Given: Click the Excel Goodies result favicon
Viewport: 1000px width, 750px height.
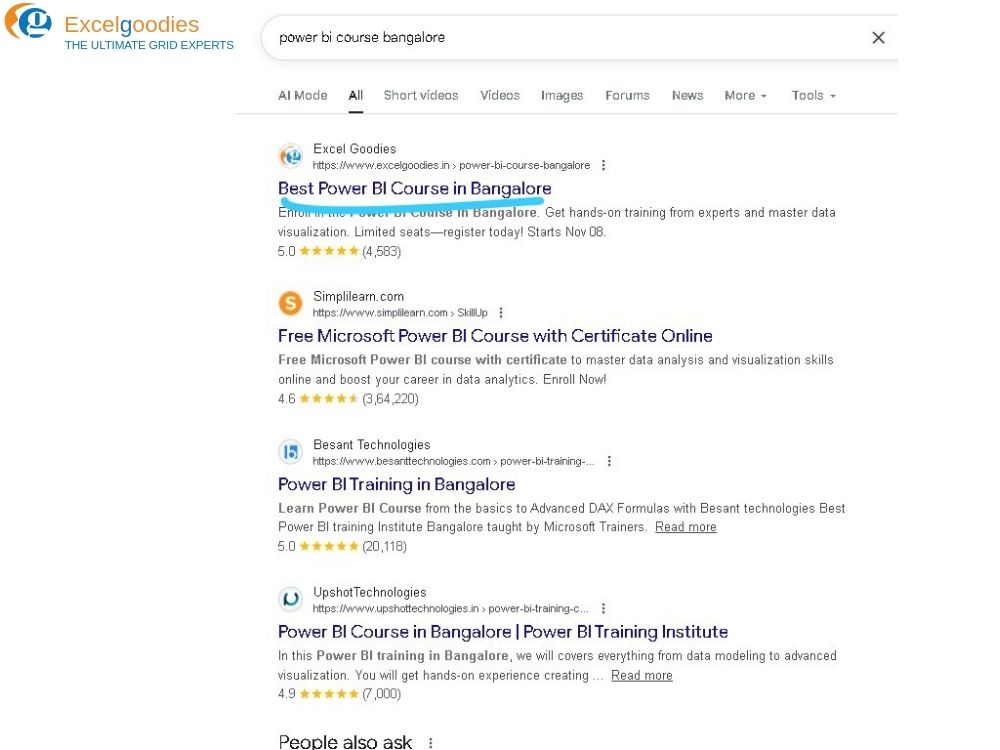Looking at the screenshot, I should coord(291,156).
